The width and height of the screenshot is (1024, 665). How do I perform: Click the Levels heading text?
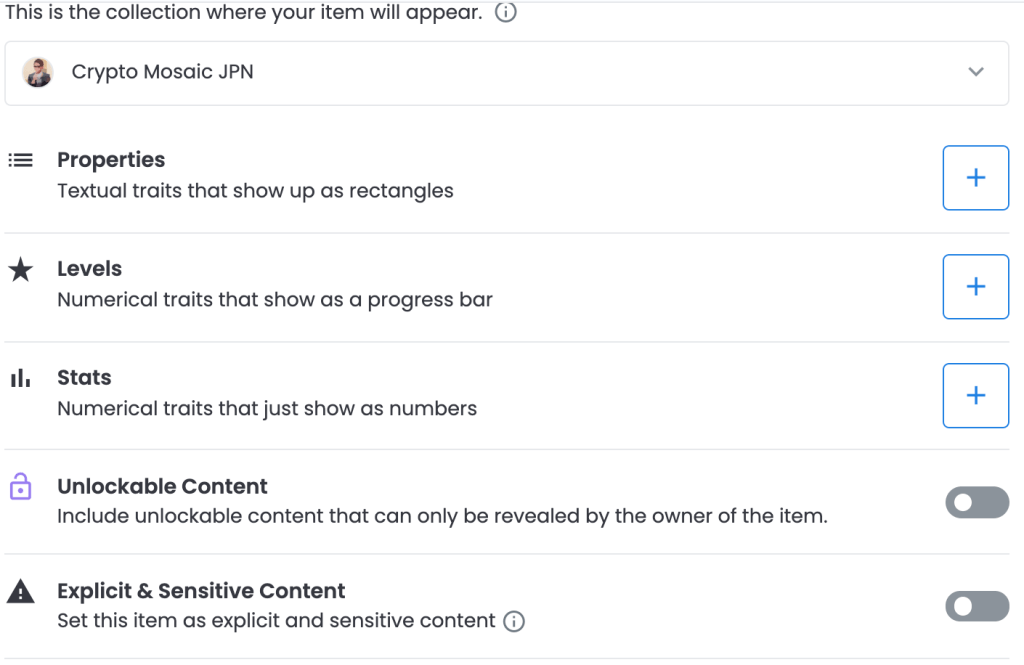89,269
